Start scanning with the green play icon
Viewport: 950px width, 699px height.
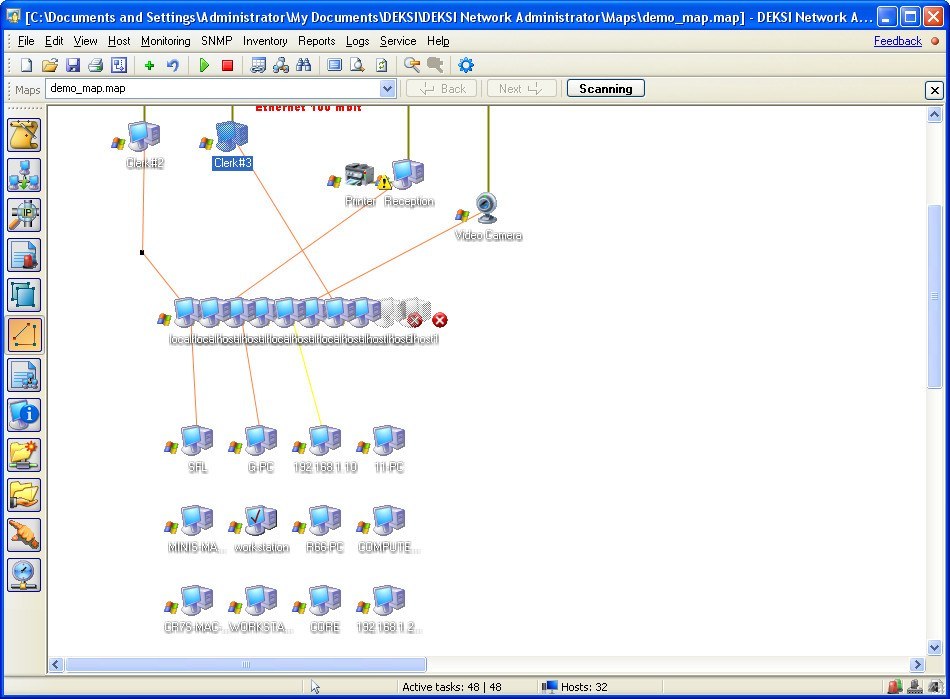pos(204,65)
